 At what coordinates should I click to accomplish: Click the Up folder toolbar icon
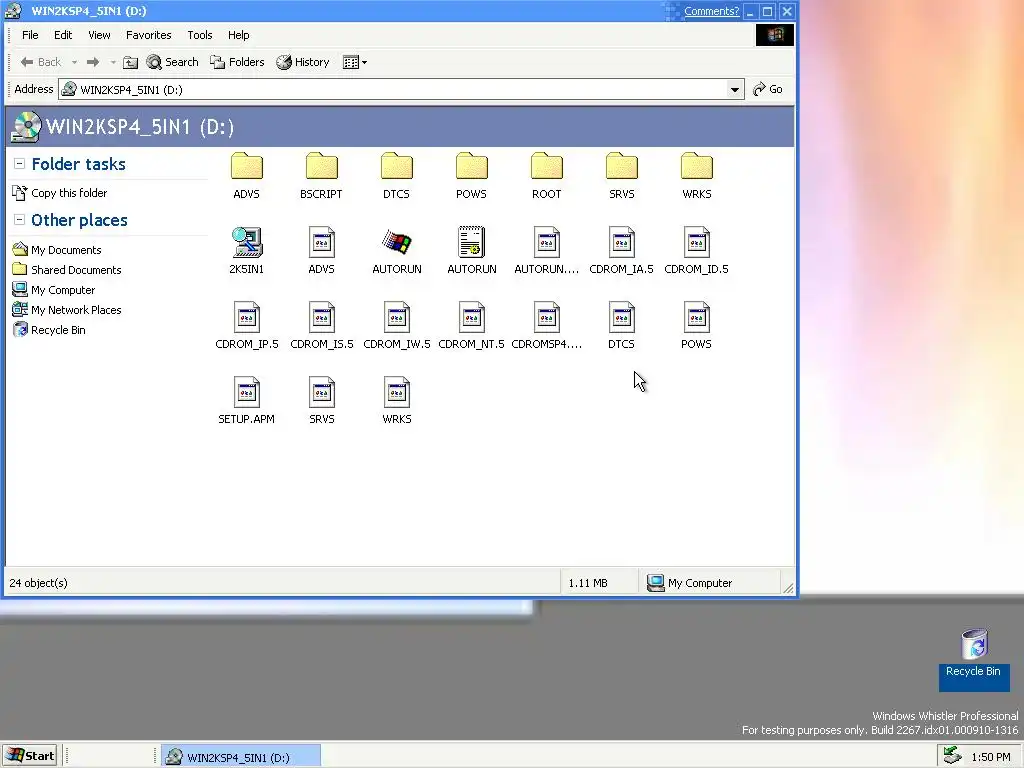coord(131,62)
